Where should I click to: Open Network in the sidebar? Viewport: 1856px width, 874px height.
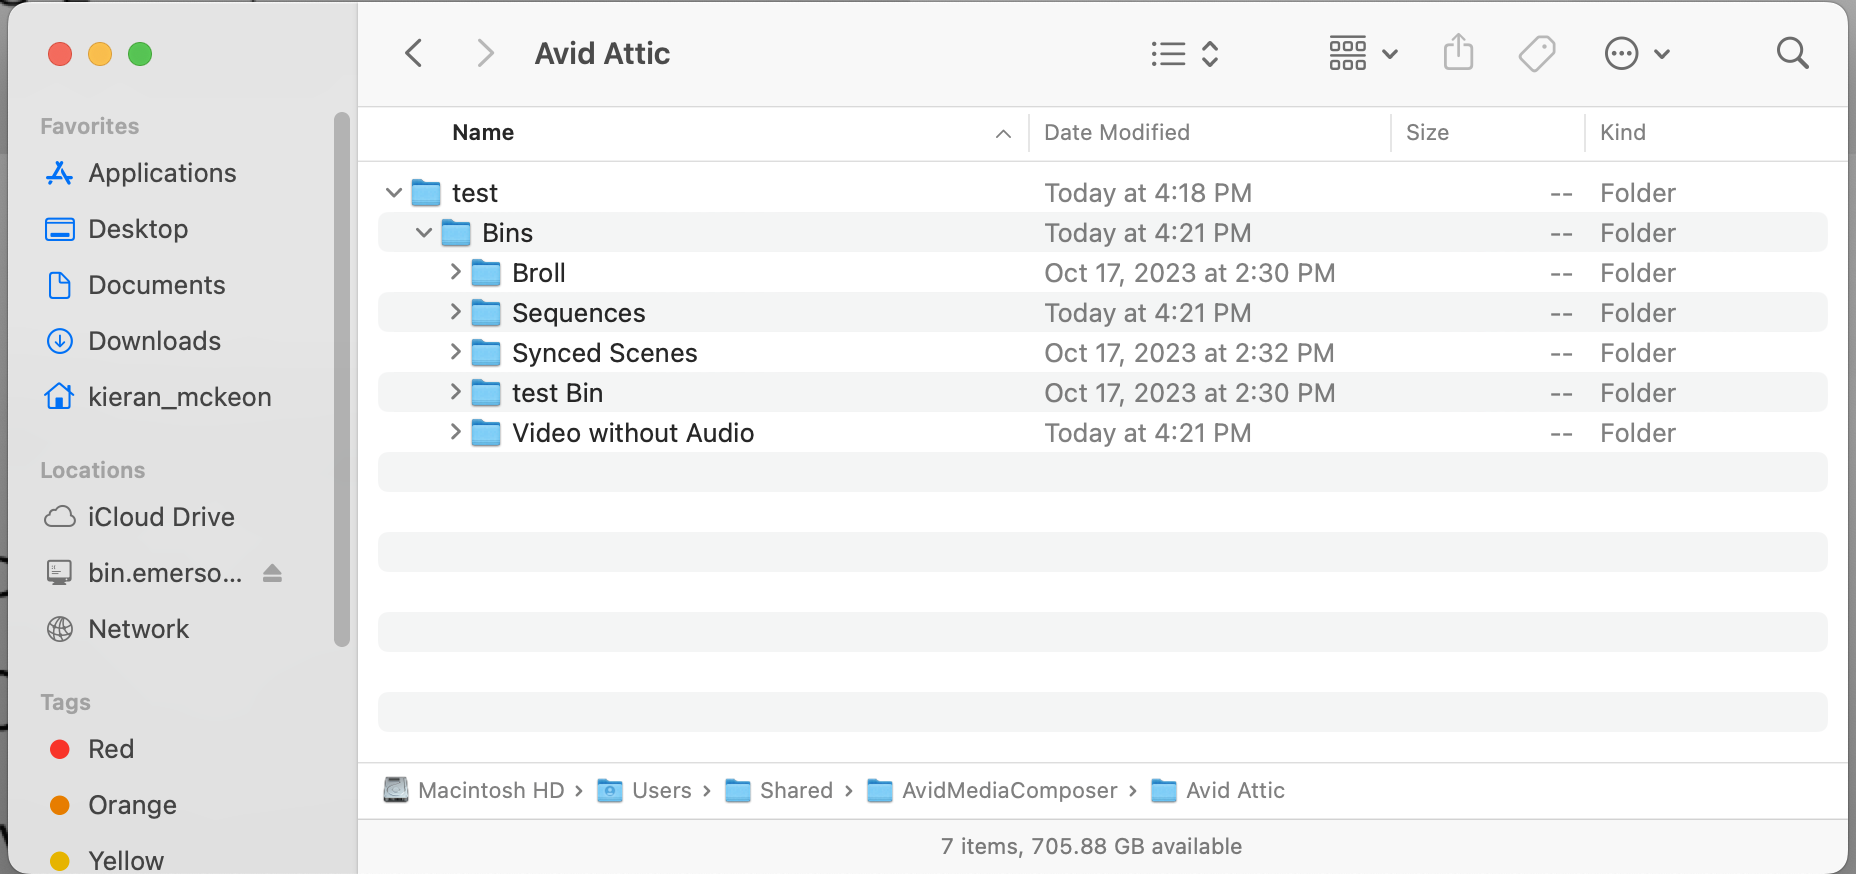click(x=138, y=629)
